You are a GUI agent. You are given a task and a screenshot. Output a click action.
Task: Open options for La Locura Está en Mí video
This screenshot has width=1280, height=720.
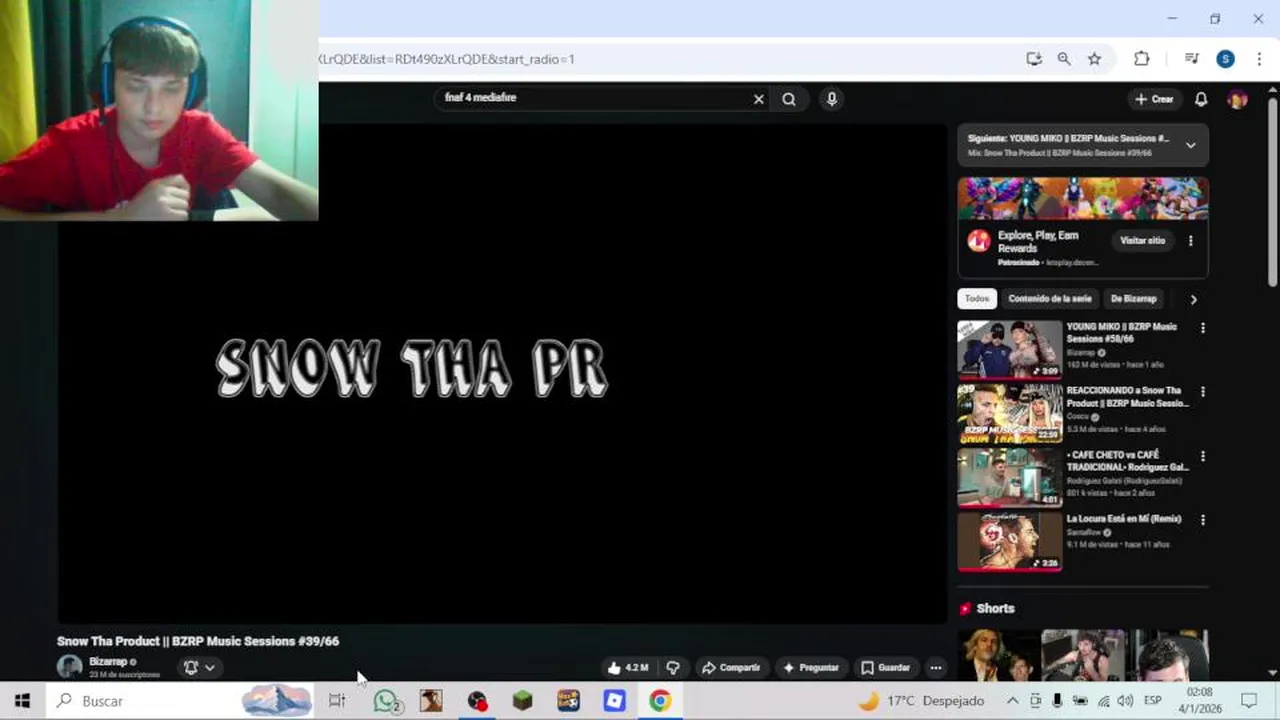[1203, 520]
